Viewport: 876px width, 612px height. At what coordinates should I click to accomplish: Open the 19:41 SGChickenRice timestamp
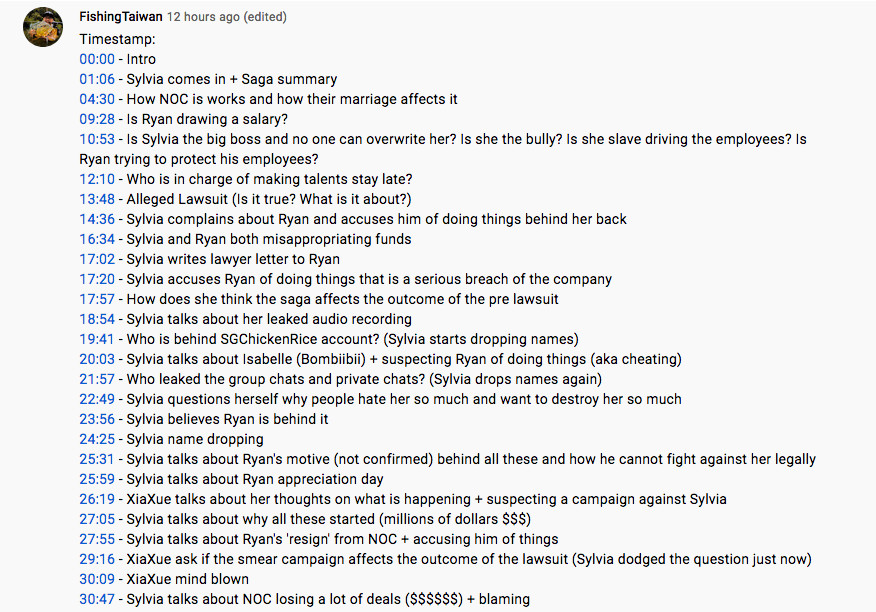coord(97,339)
